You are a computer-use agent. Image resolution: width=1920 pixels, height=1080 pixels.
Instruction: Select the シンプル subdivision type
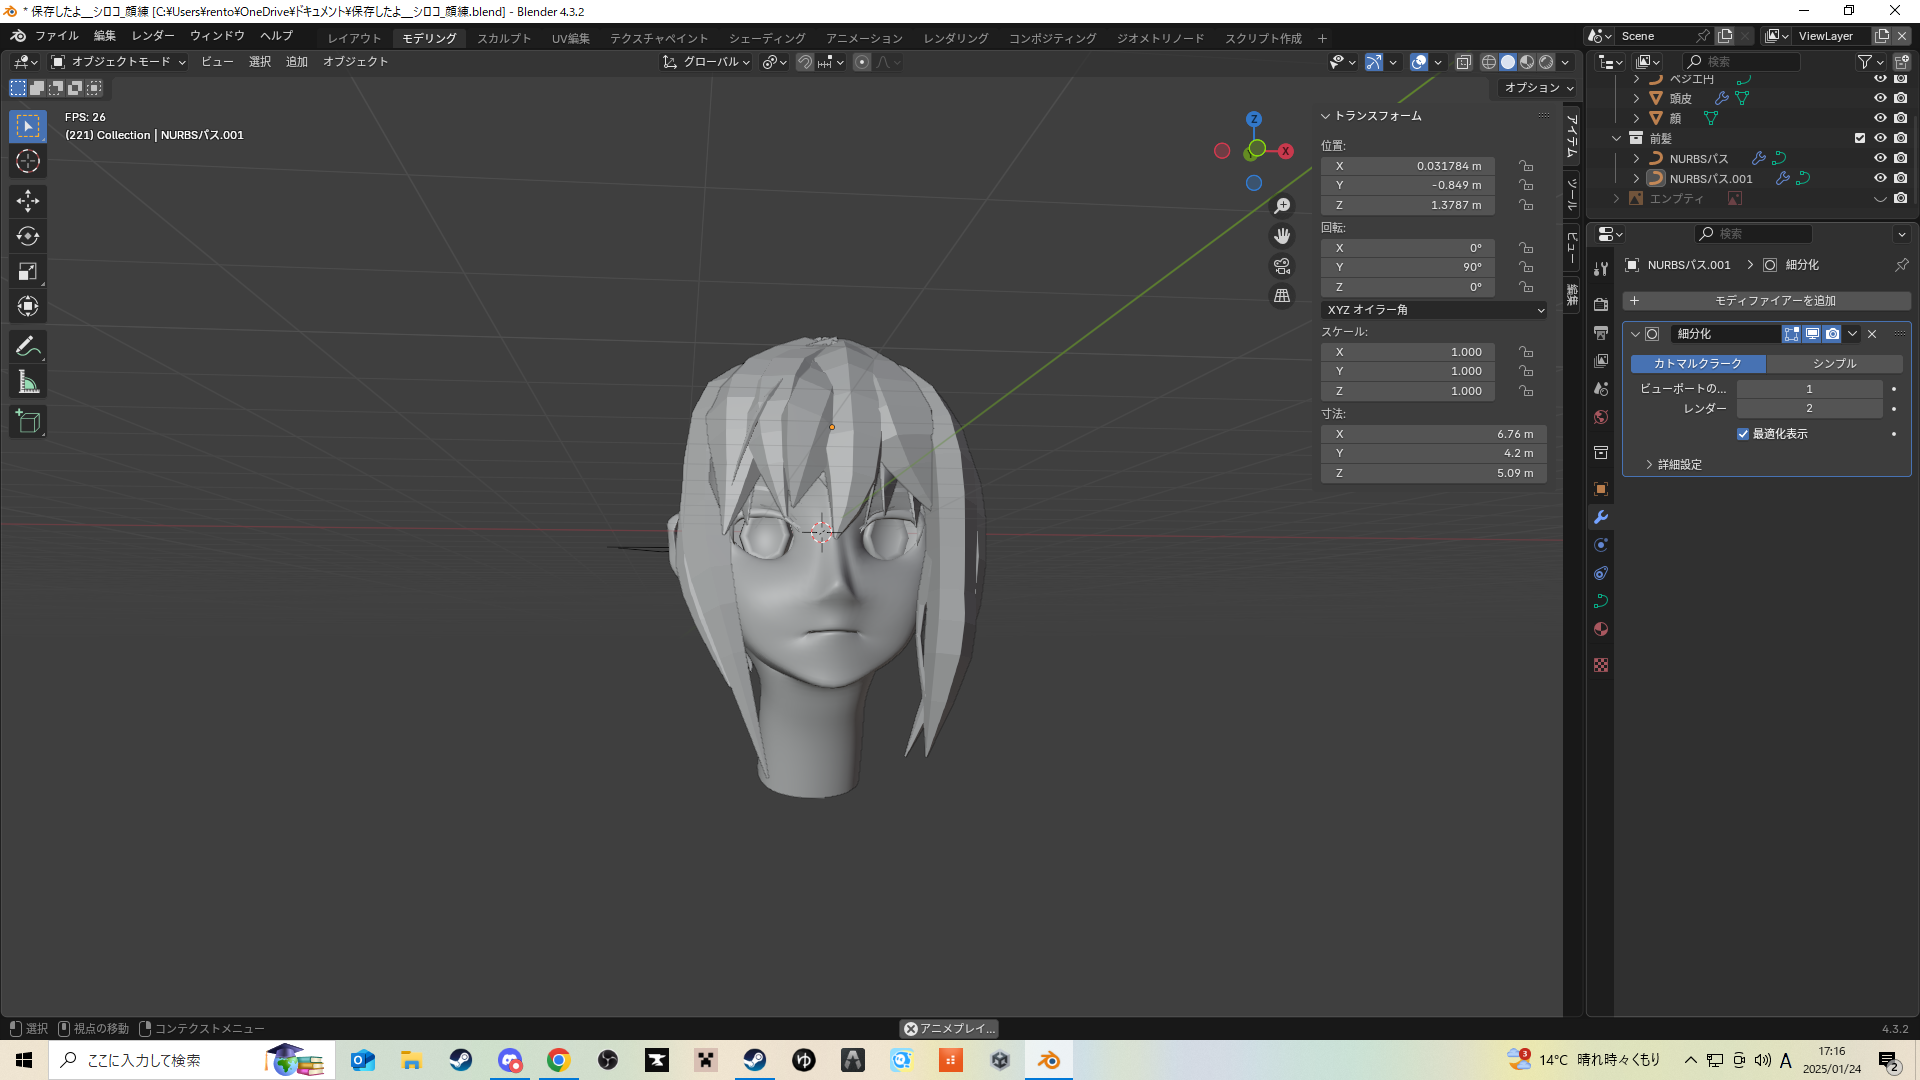coord(1834,364)
